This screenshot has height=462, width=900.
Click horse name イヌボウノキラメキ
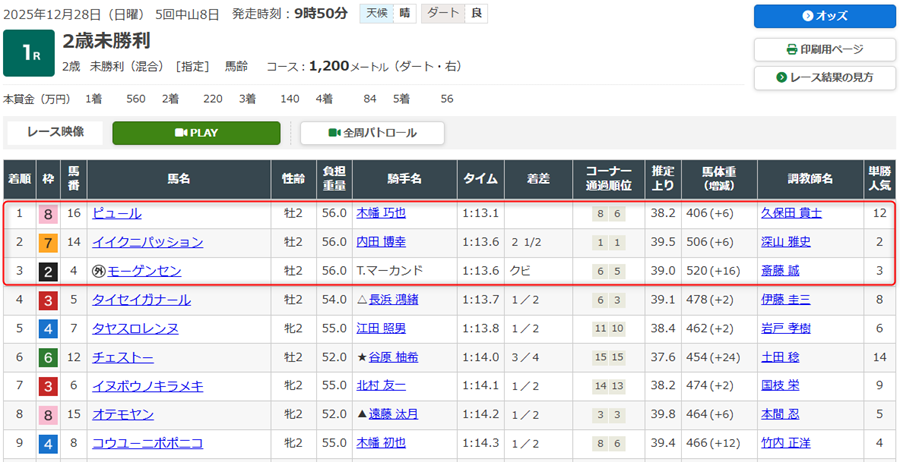[148, 386]
